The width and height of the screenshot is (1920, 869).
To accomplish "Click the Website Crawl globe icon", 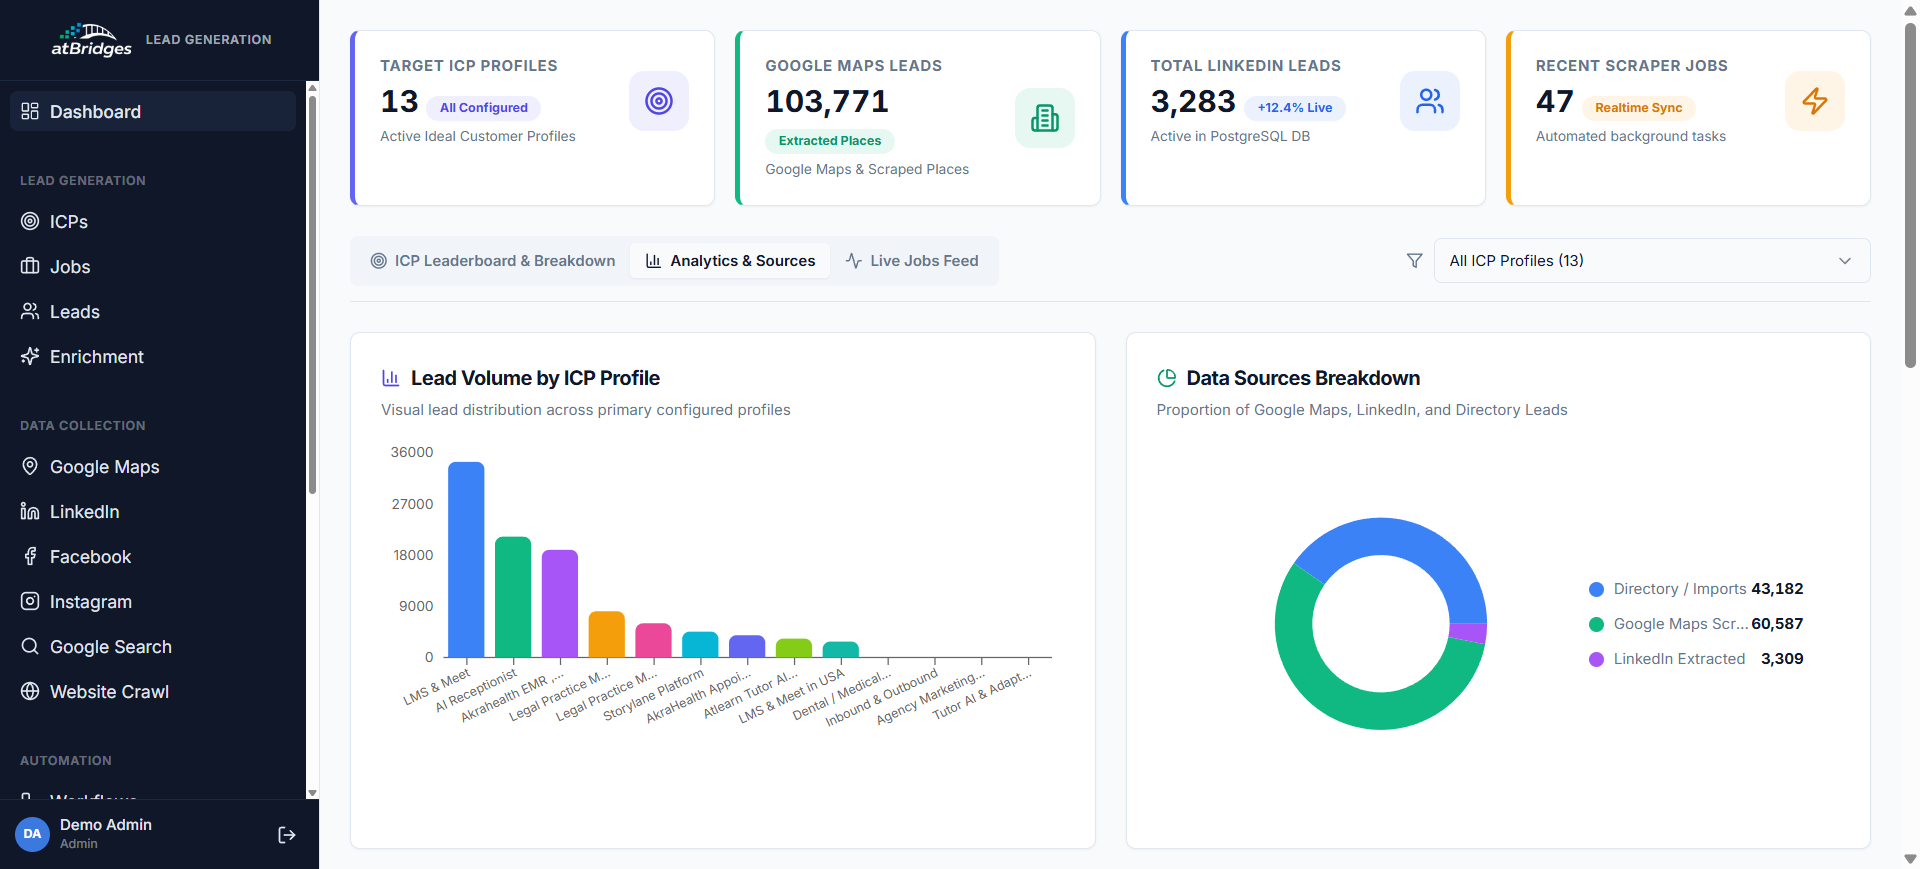I will click(x=30, y=691).
